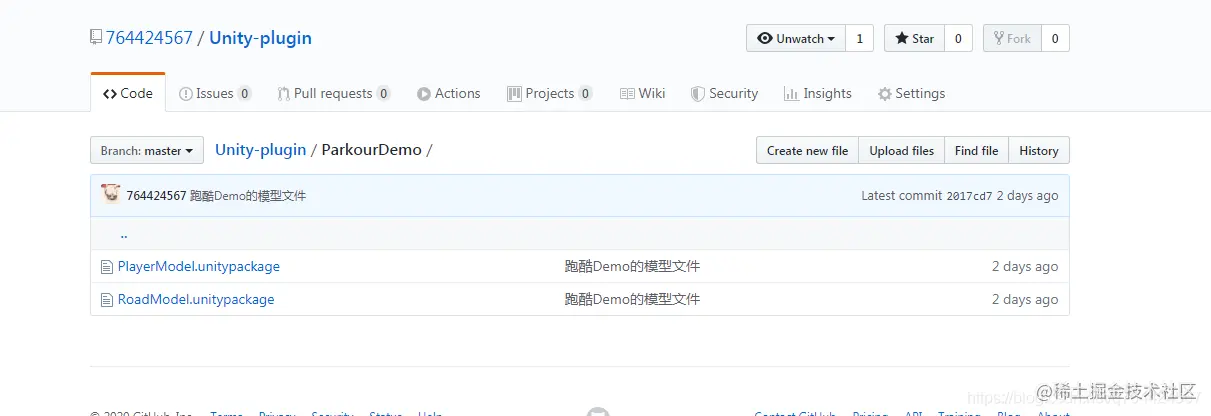
Task: Open the Insights tab
Action: (818, 93)
